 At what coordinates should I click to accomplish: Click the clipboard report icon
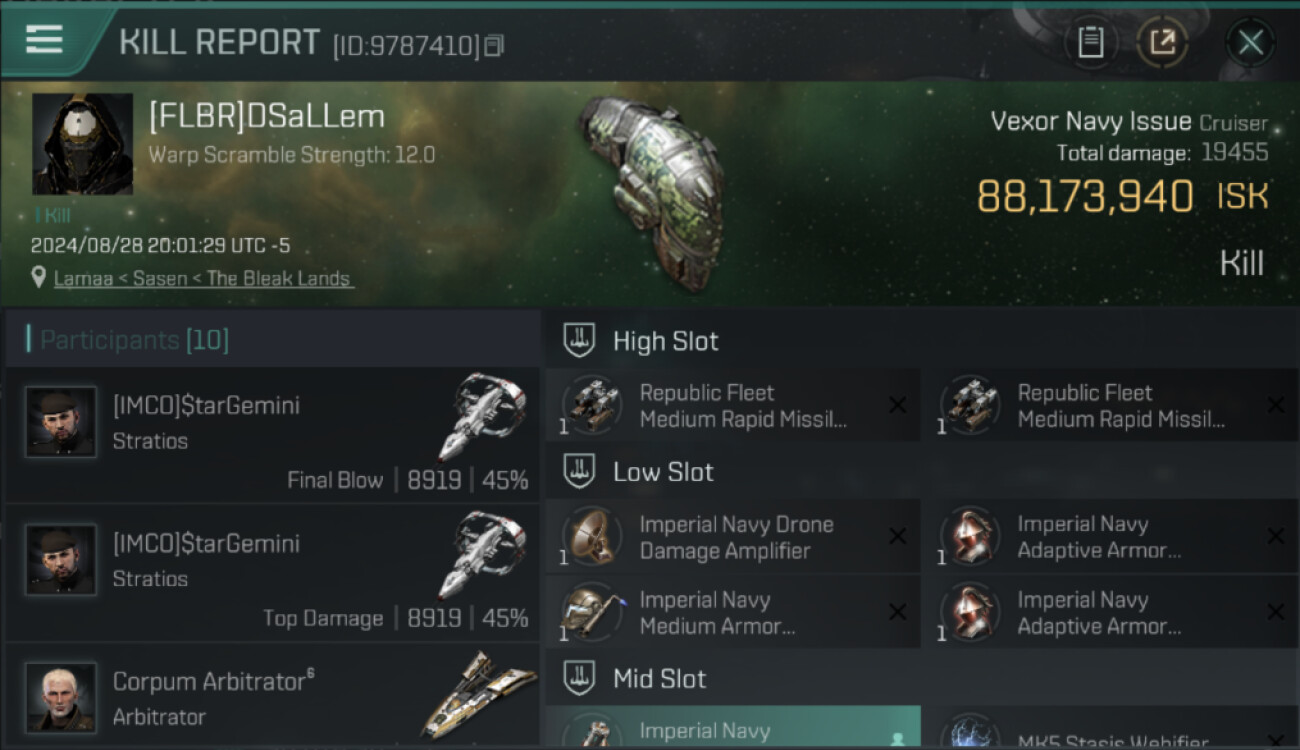[x=1090, y=42]
